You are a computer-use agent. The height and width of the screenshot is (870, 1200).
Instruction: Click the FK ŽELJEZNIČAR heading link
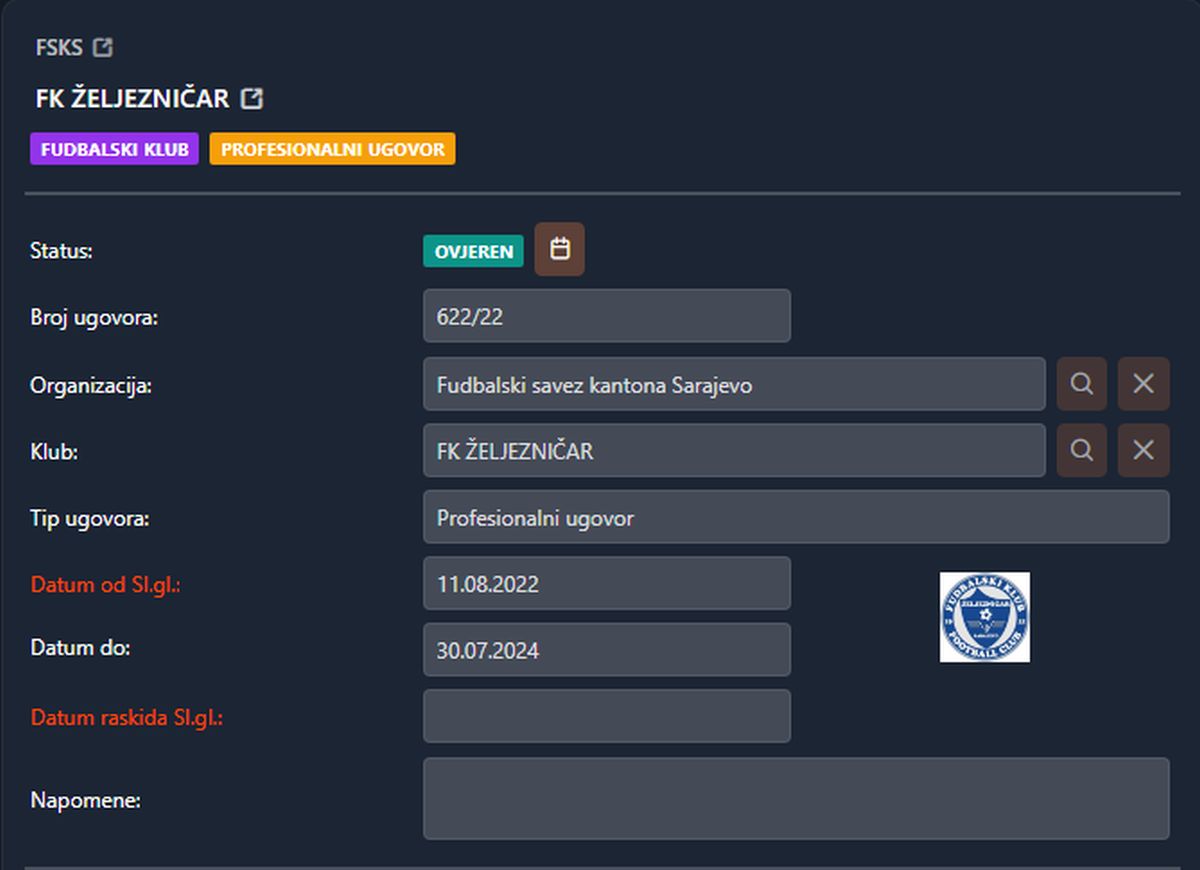tap(132, 98)
